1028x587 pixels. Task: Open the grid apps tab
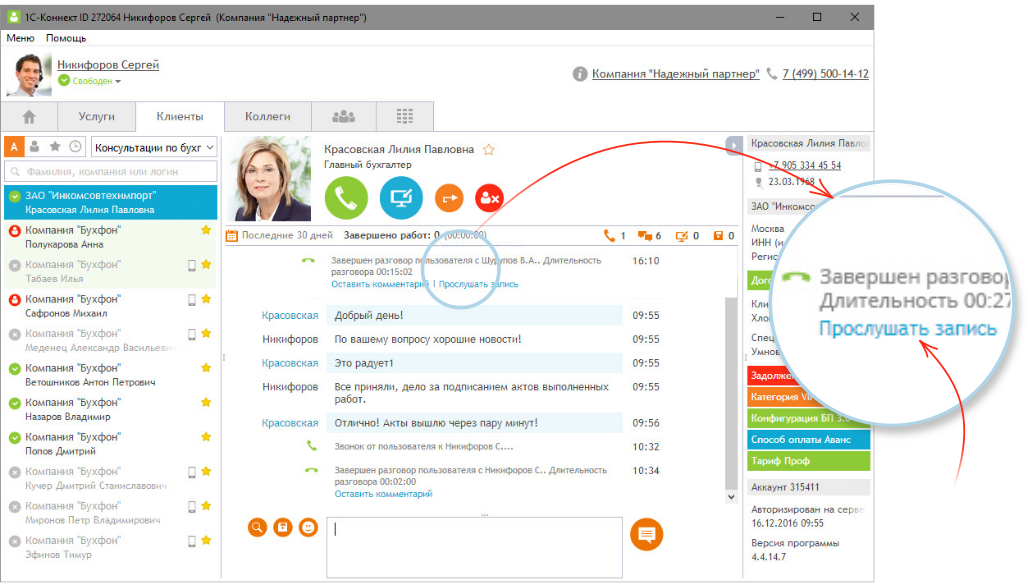coord(405,117)
